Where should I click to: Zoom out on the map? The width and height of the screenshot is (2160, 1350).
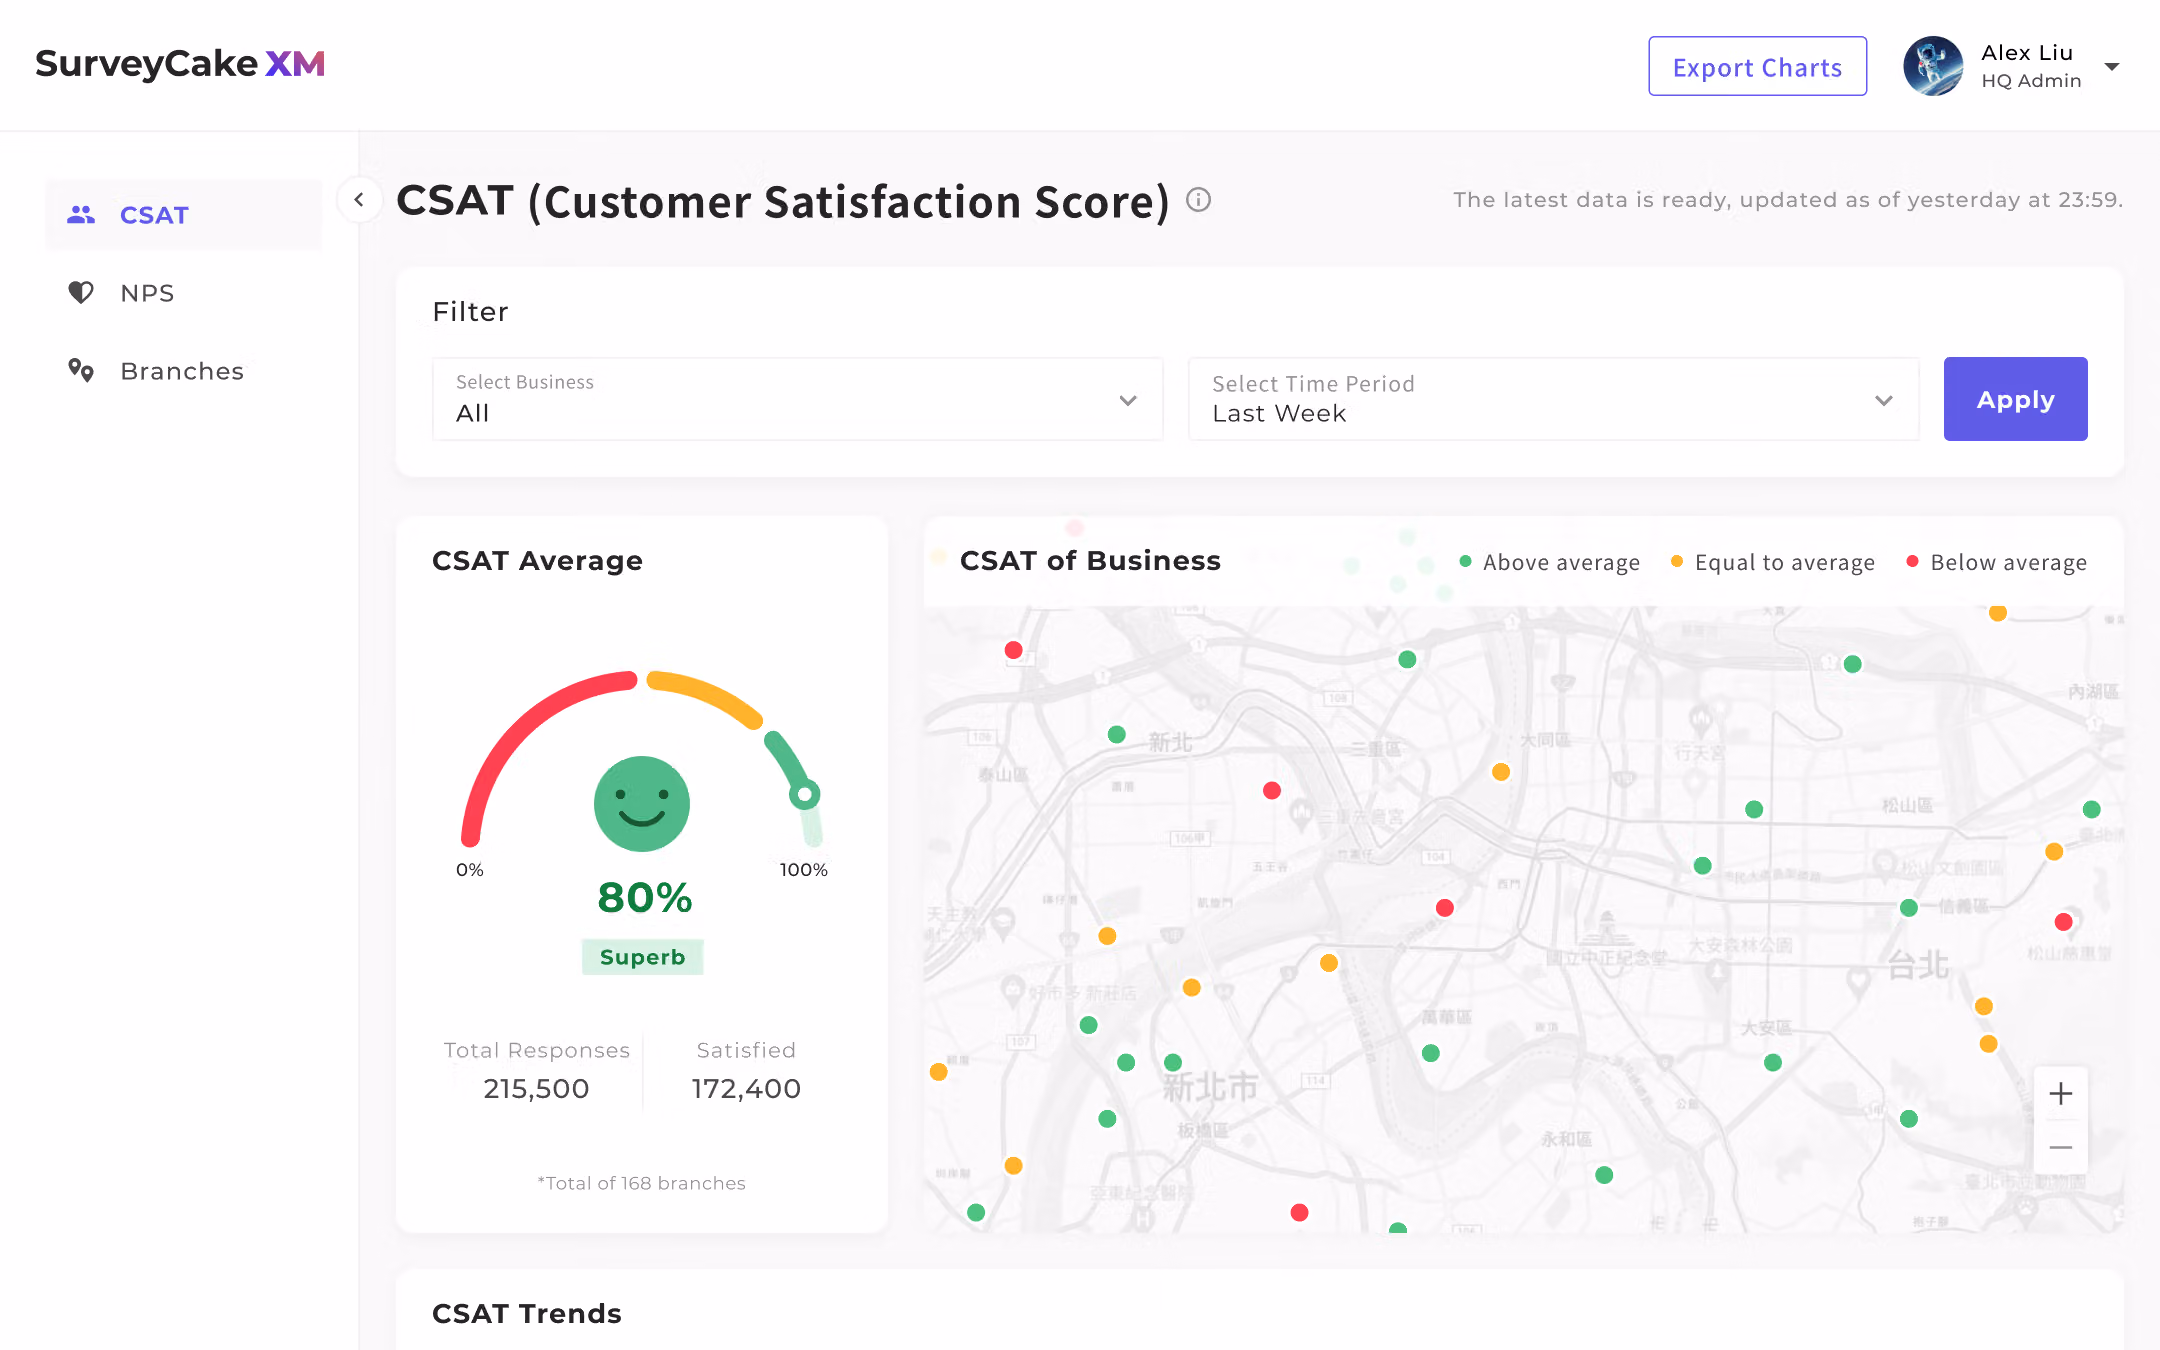2060,1148
